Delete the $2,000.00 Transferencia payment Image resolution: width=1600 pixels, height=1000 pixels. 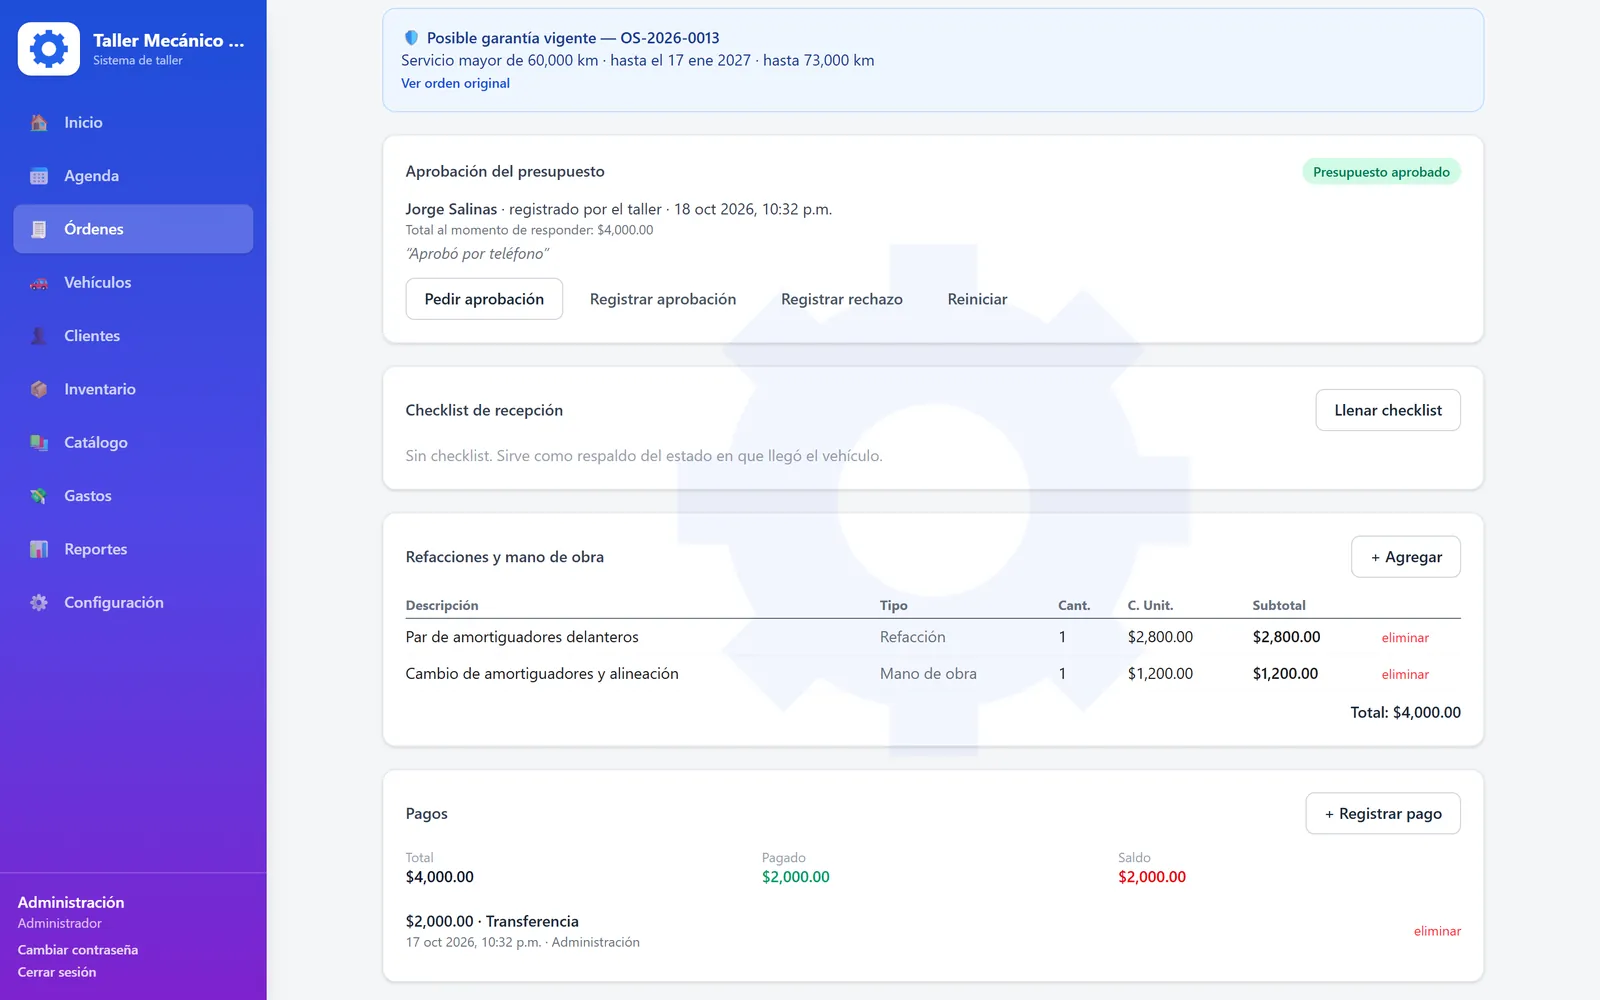coord(1437,931)
